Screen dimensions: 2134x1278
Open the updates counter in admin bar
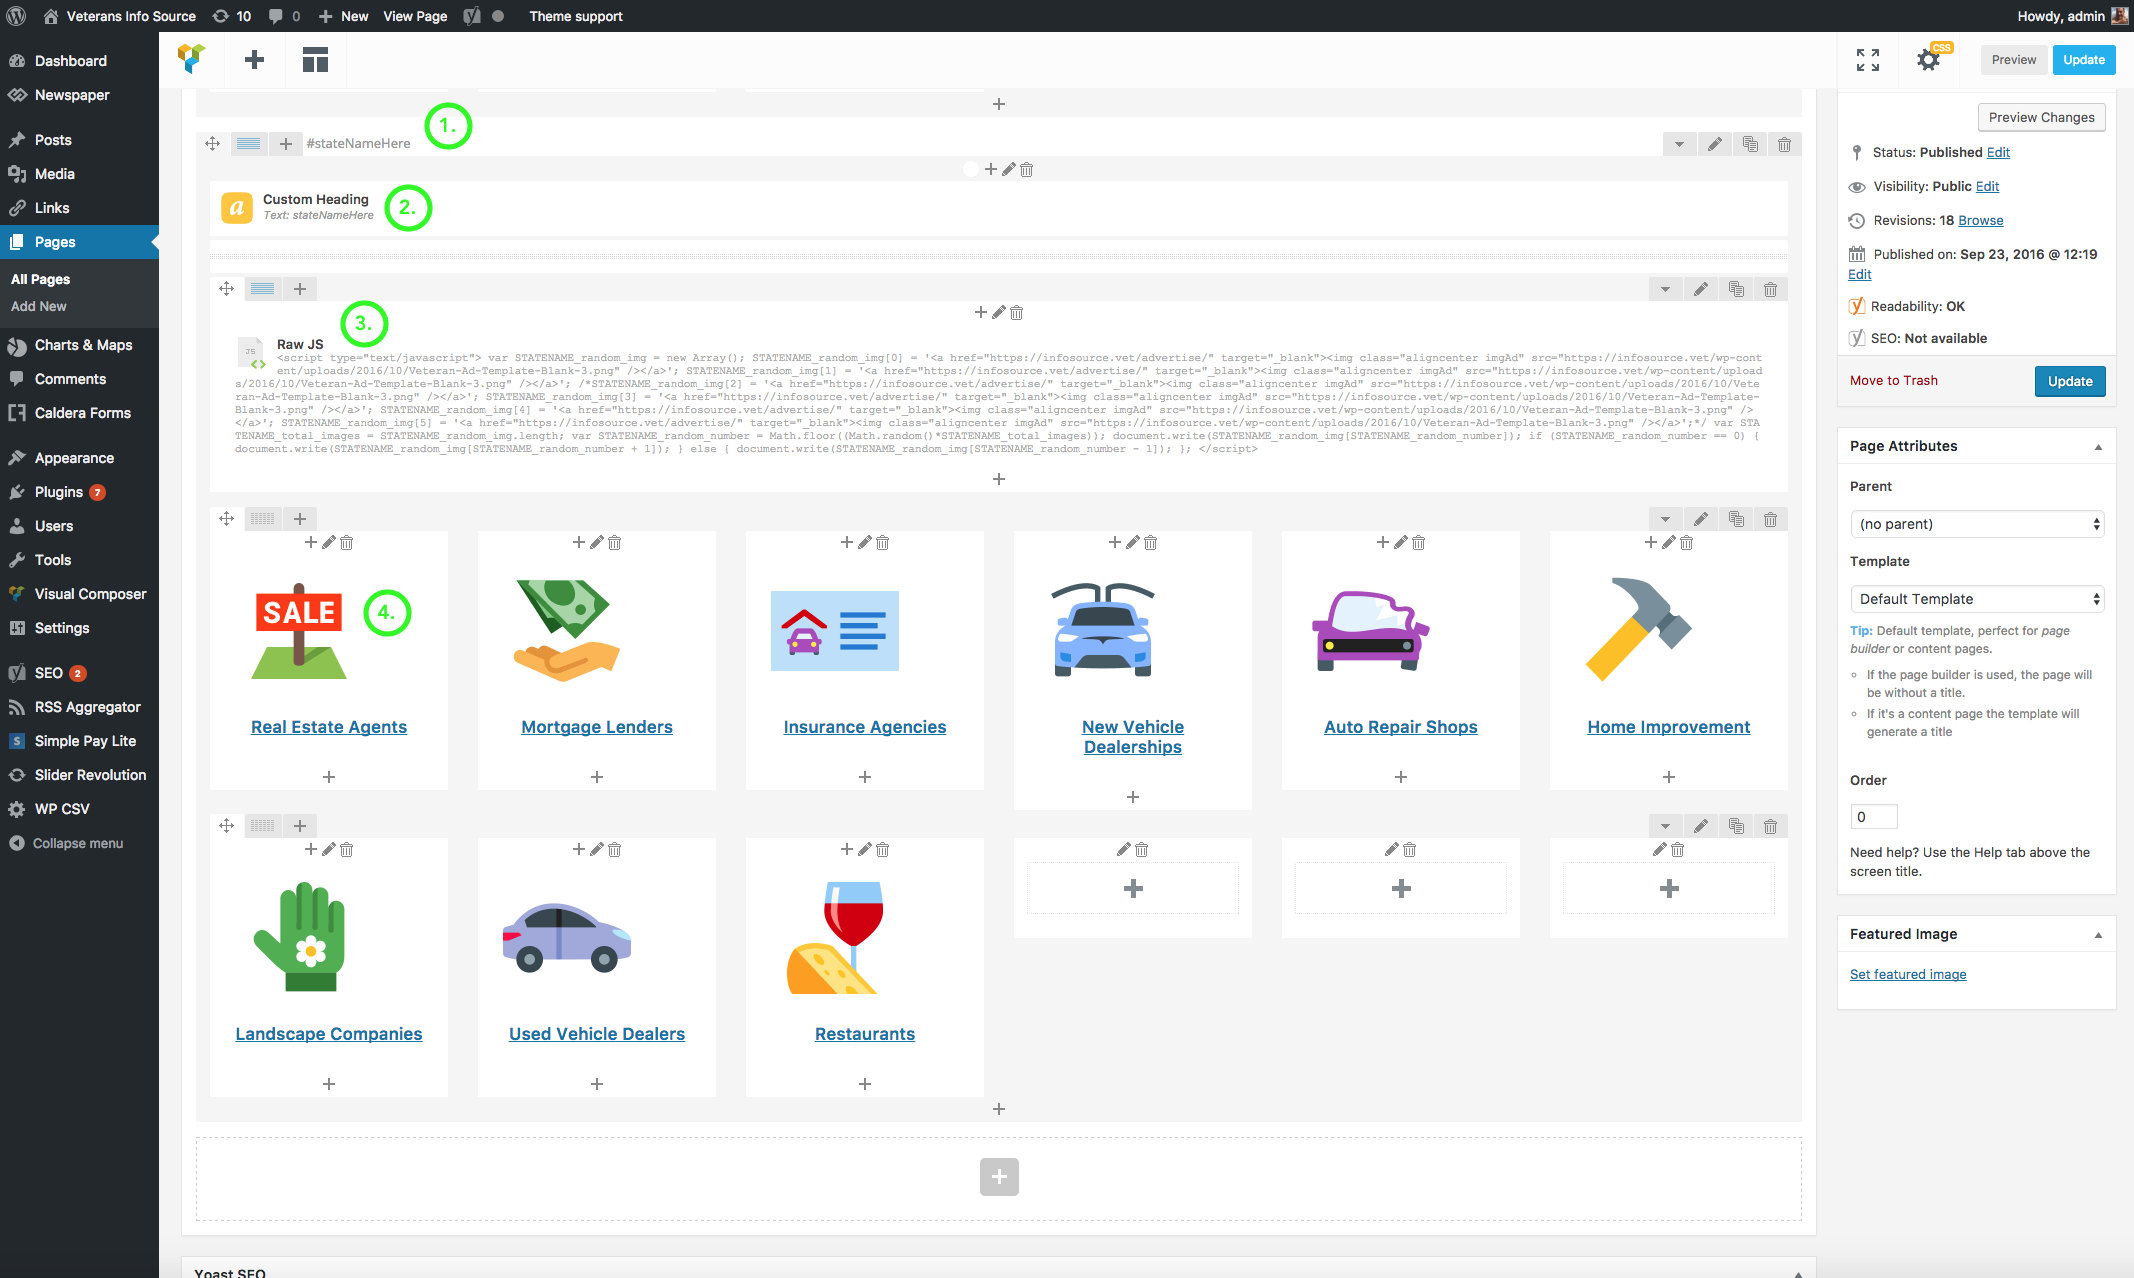[x=232, y=16]
